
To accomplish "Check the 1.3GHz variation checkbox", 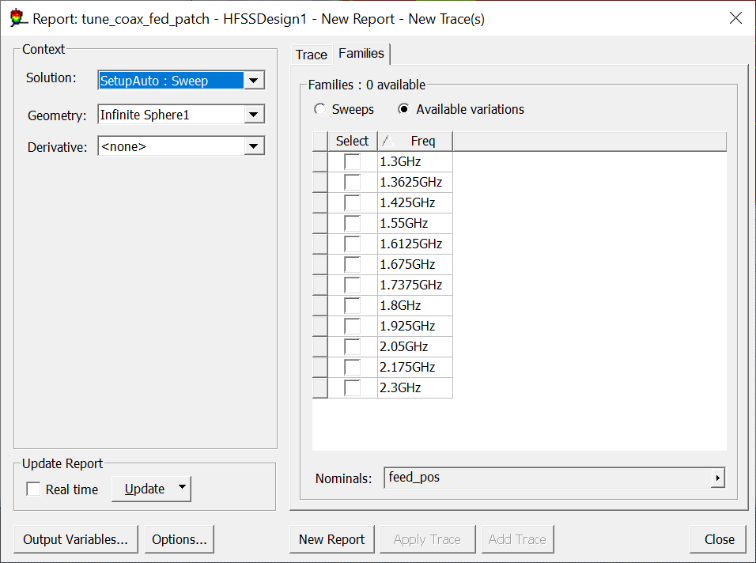I will coord(352,161).
